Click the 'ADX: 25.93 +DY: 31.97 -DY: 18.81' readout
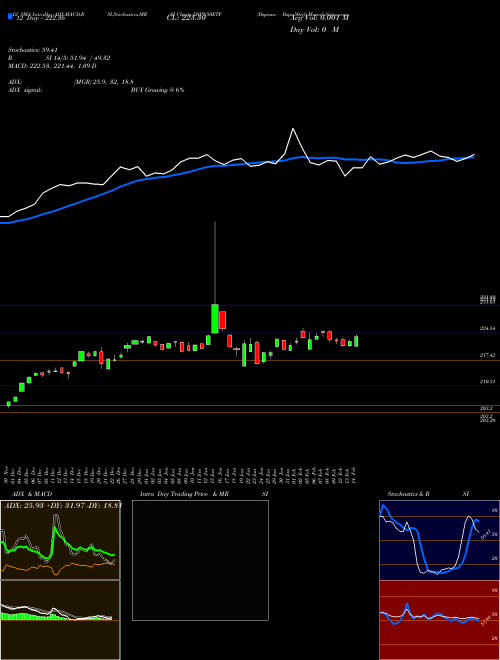This screenshot has height=660, width=500. pyautogui.click(x=63, y=505)
